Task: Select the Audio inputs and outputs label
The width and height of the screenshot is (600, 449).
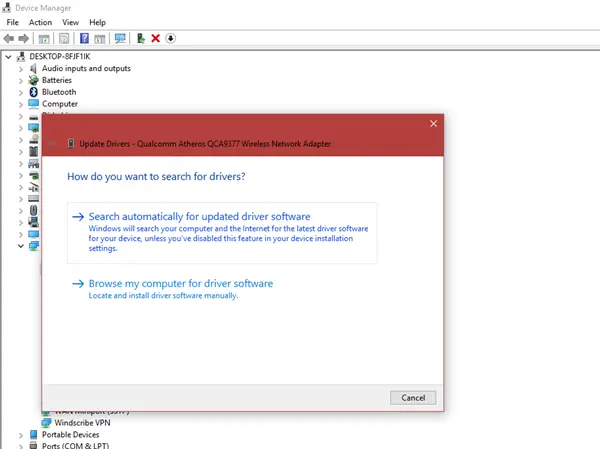Action: click(86, 69)
